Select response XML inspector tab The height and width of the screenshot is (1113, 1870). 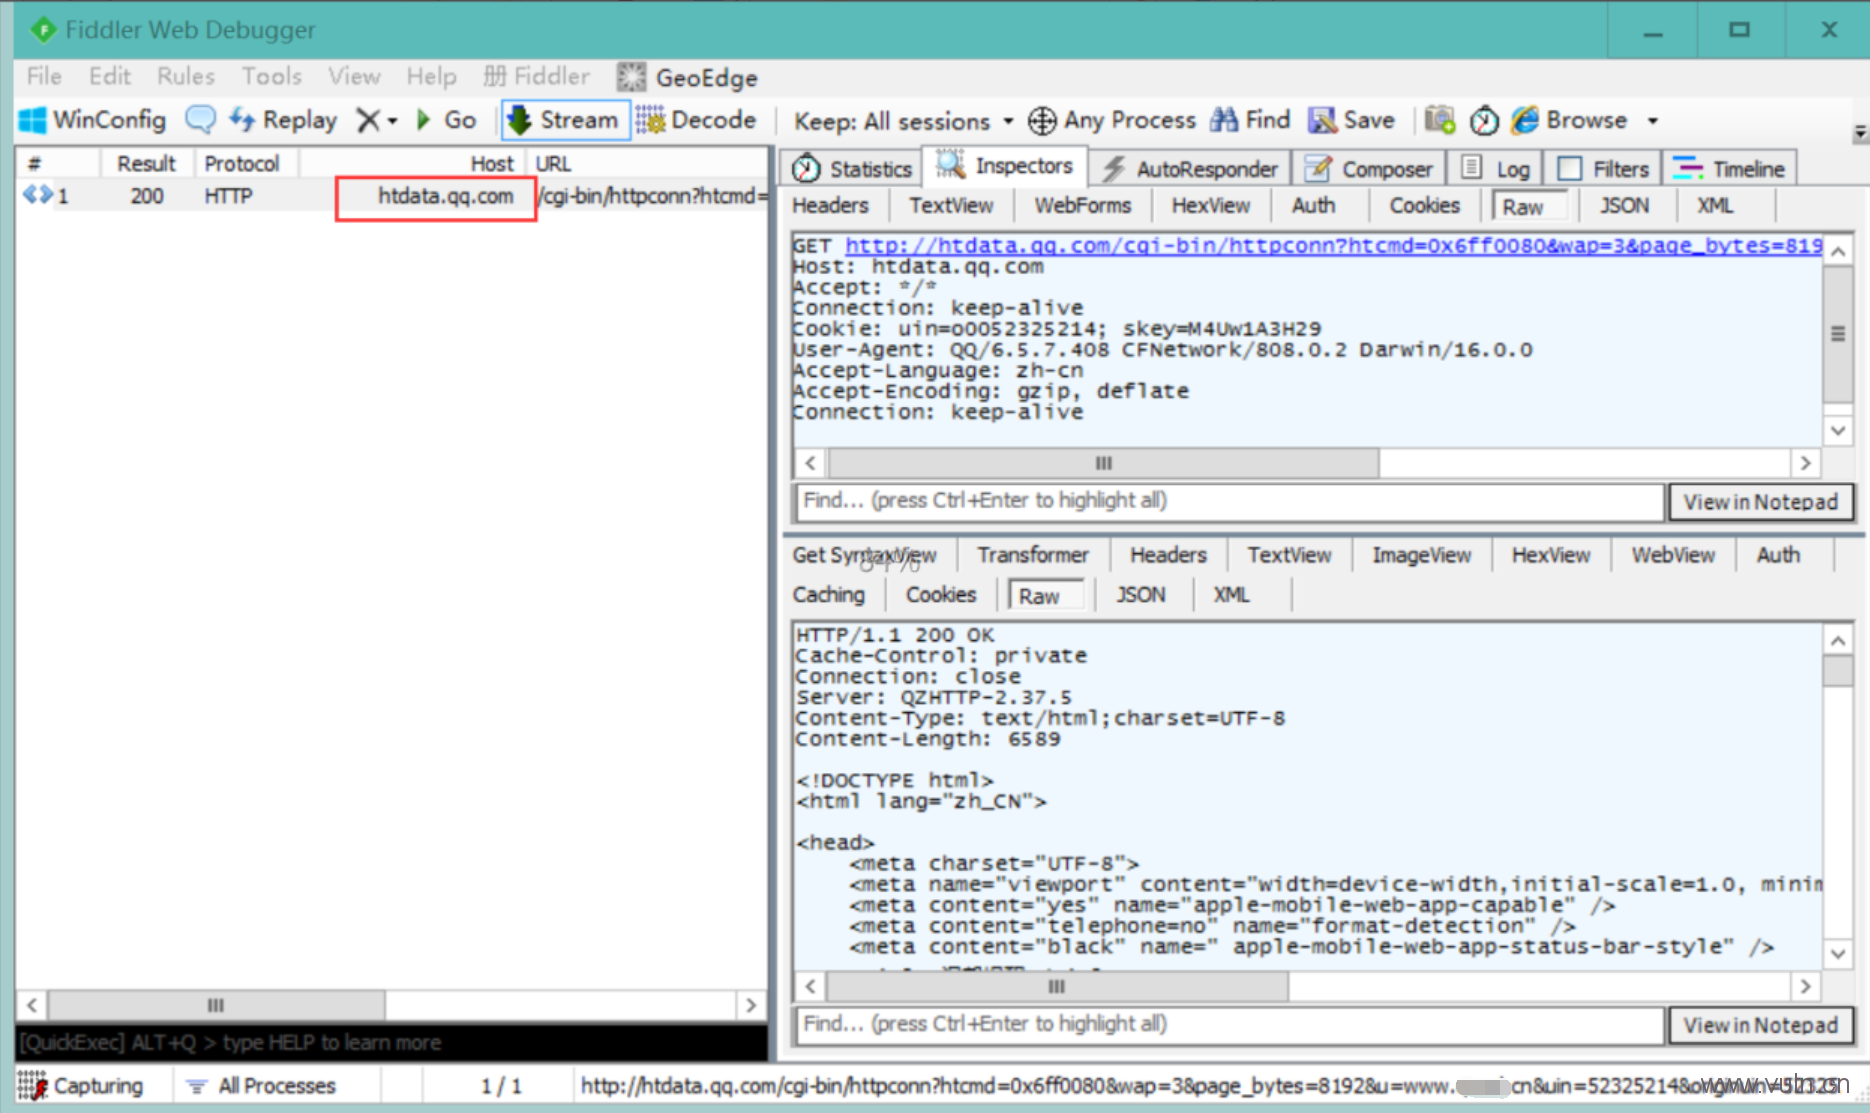pyautogui.click(x=1231, y=595)
